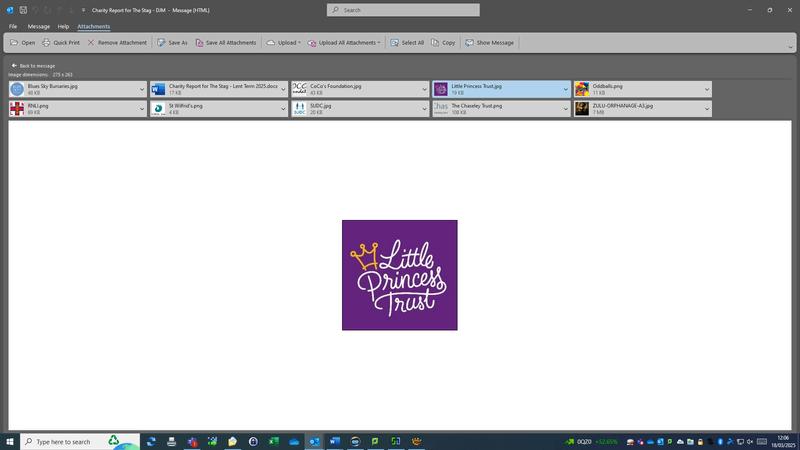Open the Oddballs.png dropdown arrow
800x450 pixels.
[x=707, y=89]
